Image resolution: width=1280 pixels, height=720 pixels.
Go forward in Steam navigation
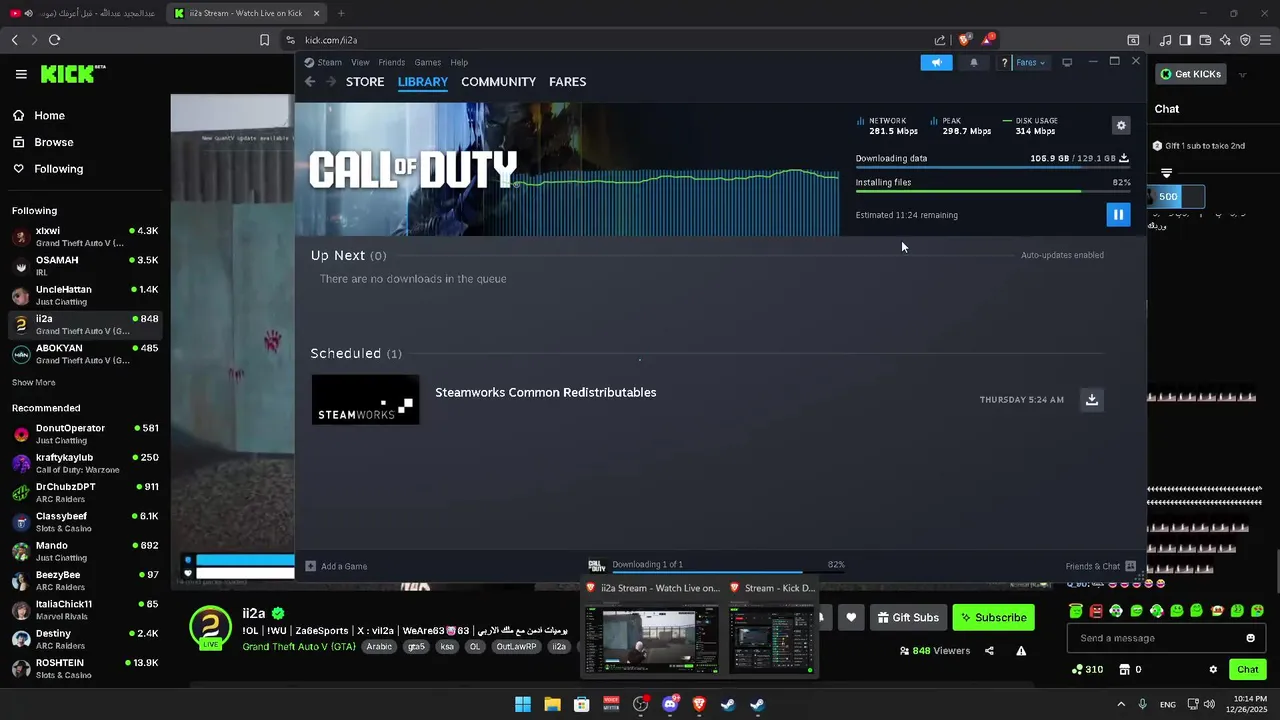[x=331, y=82]
